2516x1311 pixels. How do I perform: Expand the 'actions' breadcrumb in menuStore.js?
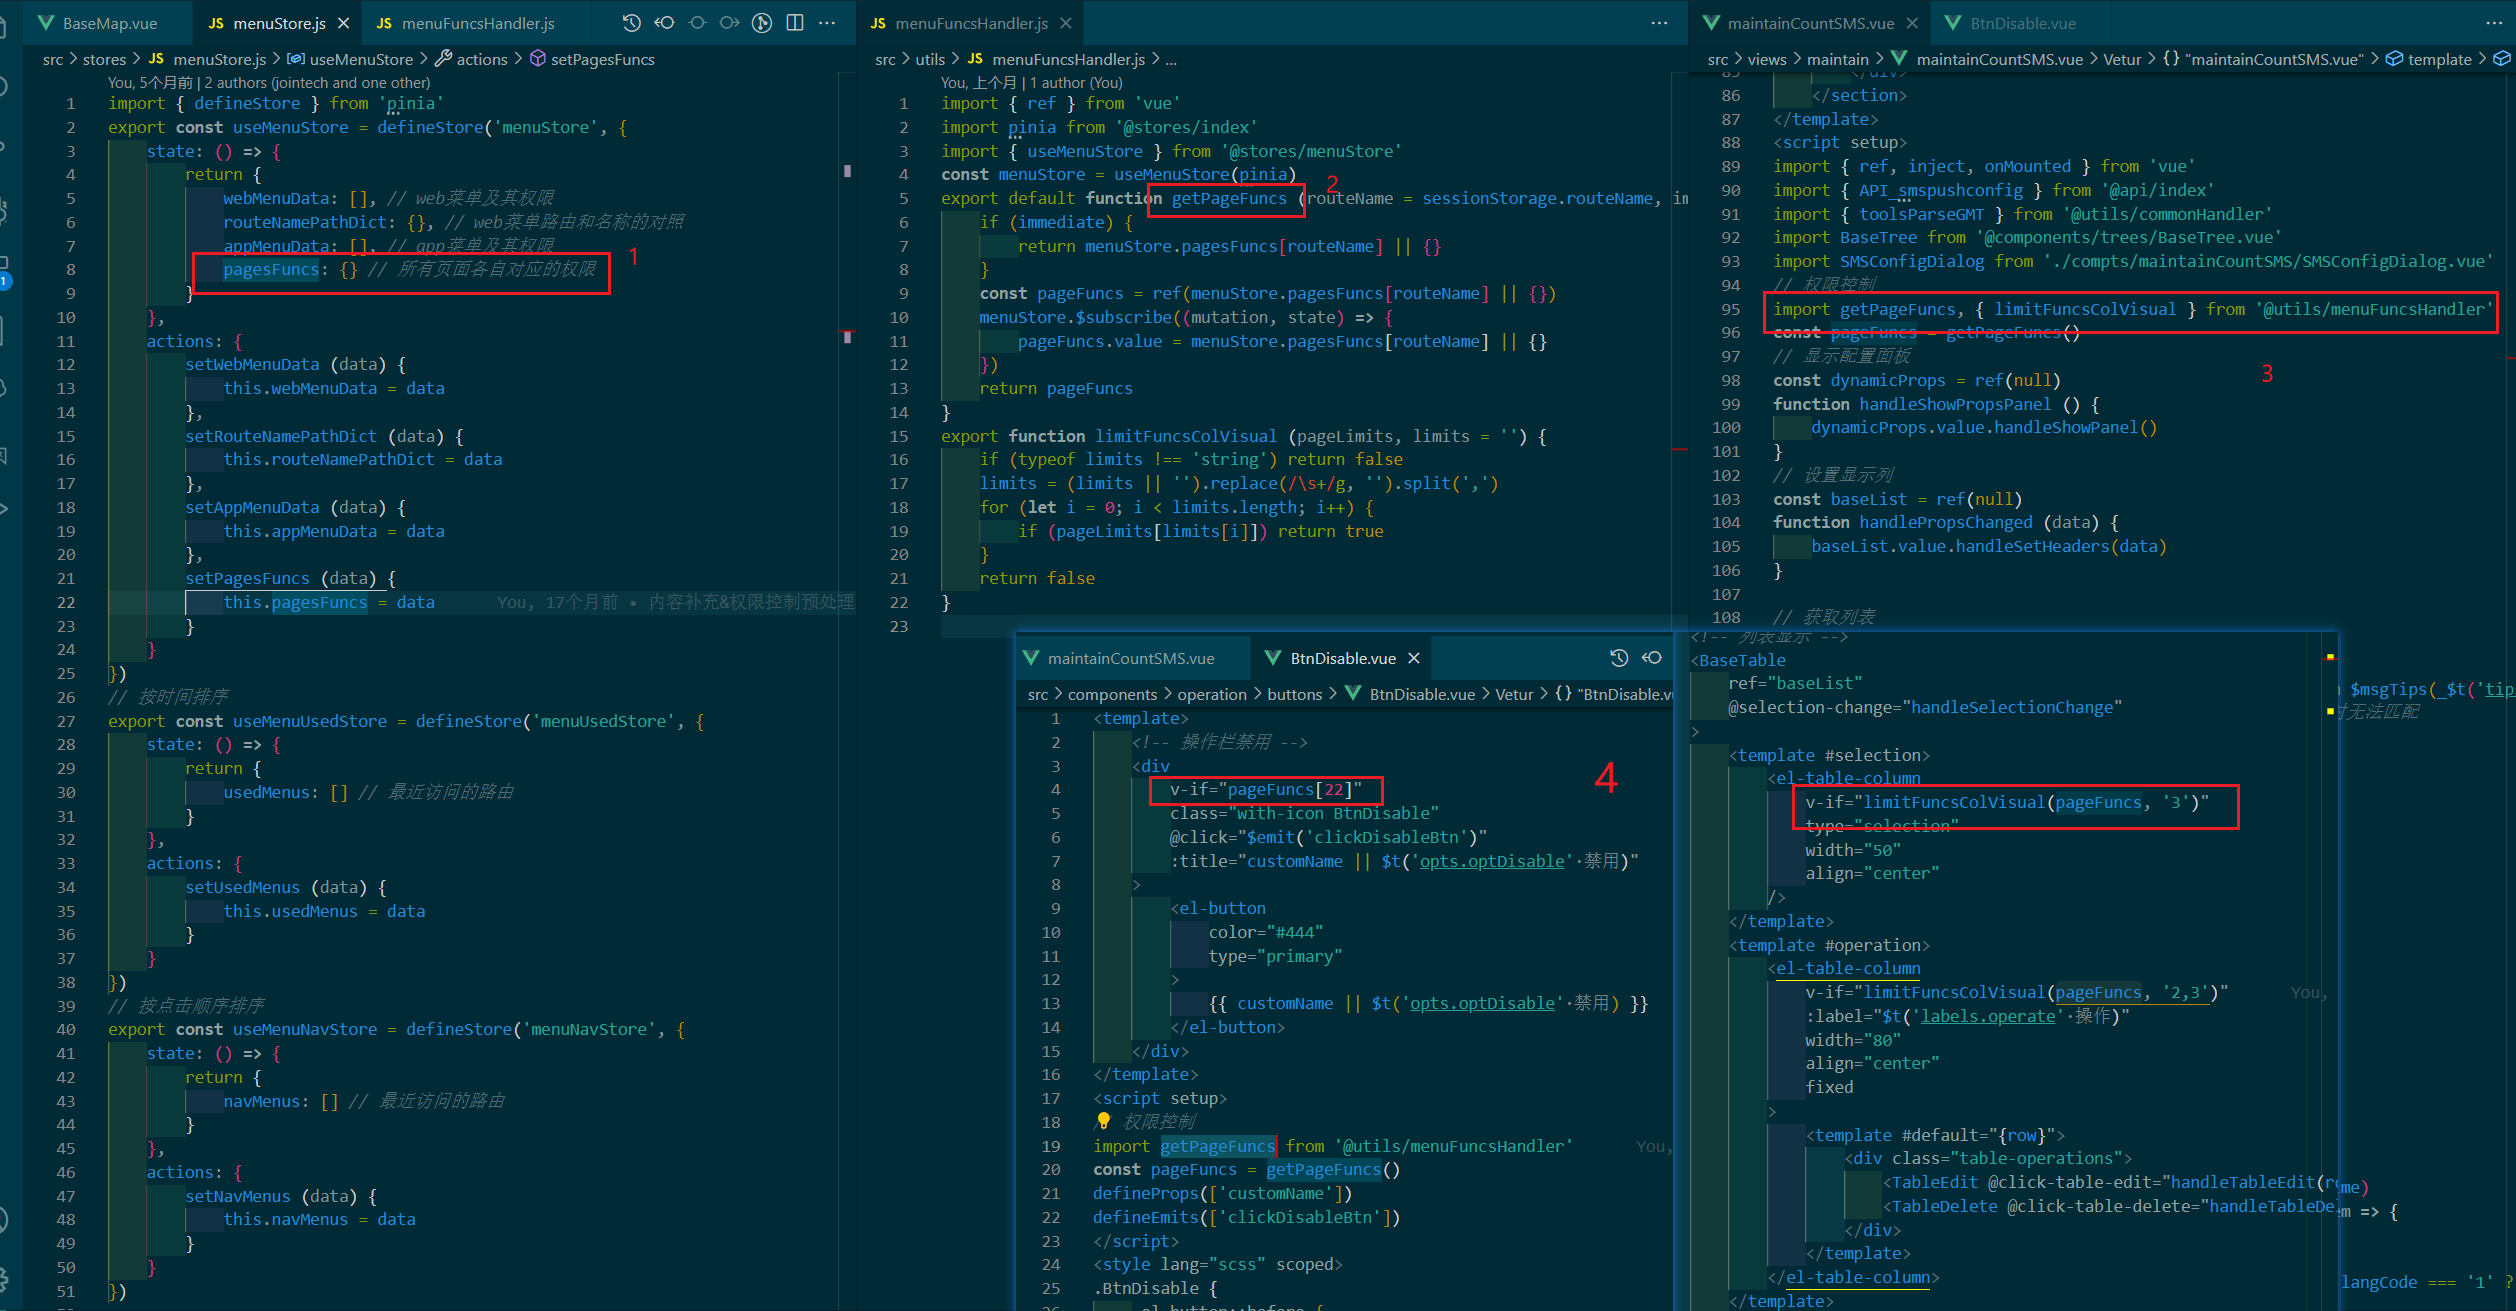click(x=481, y=60)
